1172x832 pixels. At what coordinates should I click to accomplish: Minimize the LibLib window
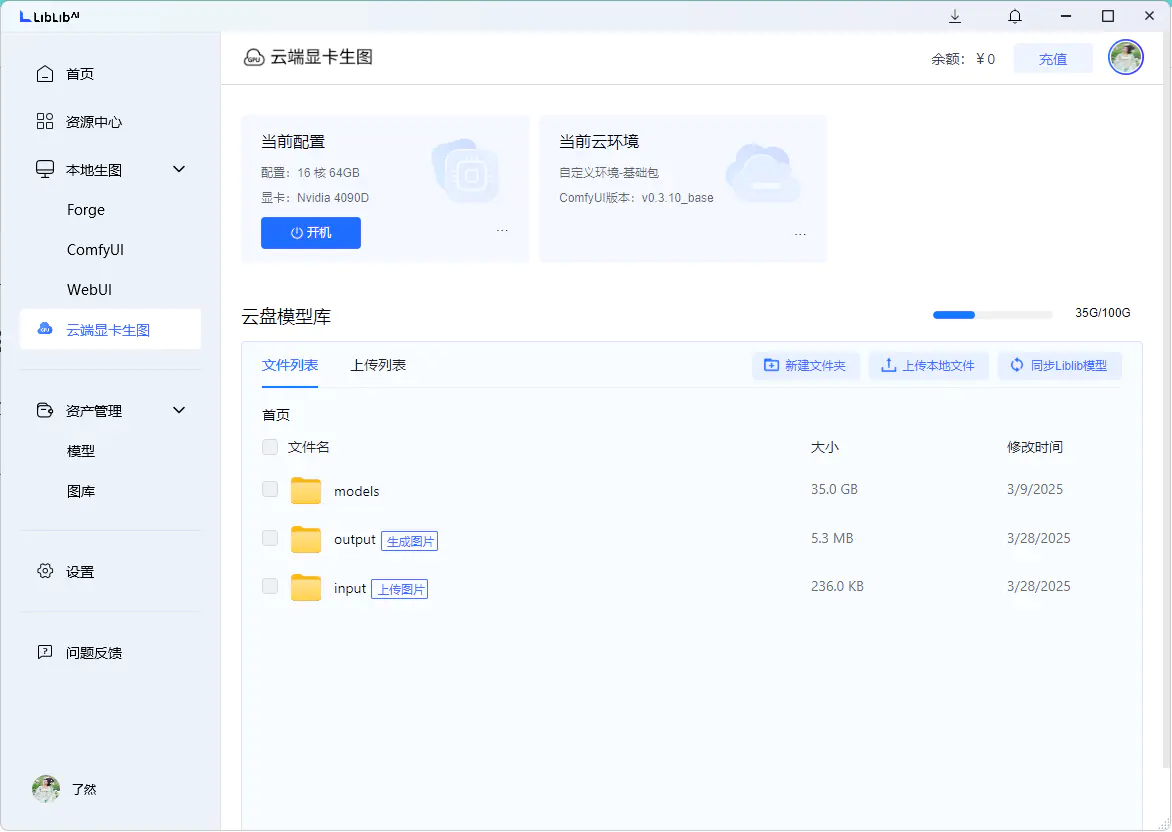(1066, 16)
